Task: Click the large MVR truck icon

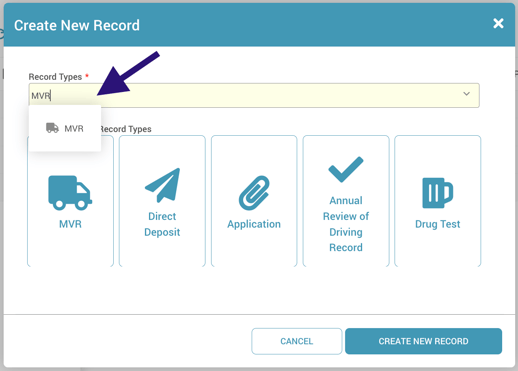Action: (70, 193)
